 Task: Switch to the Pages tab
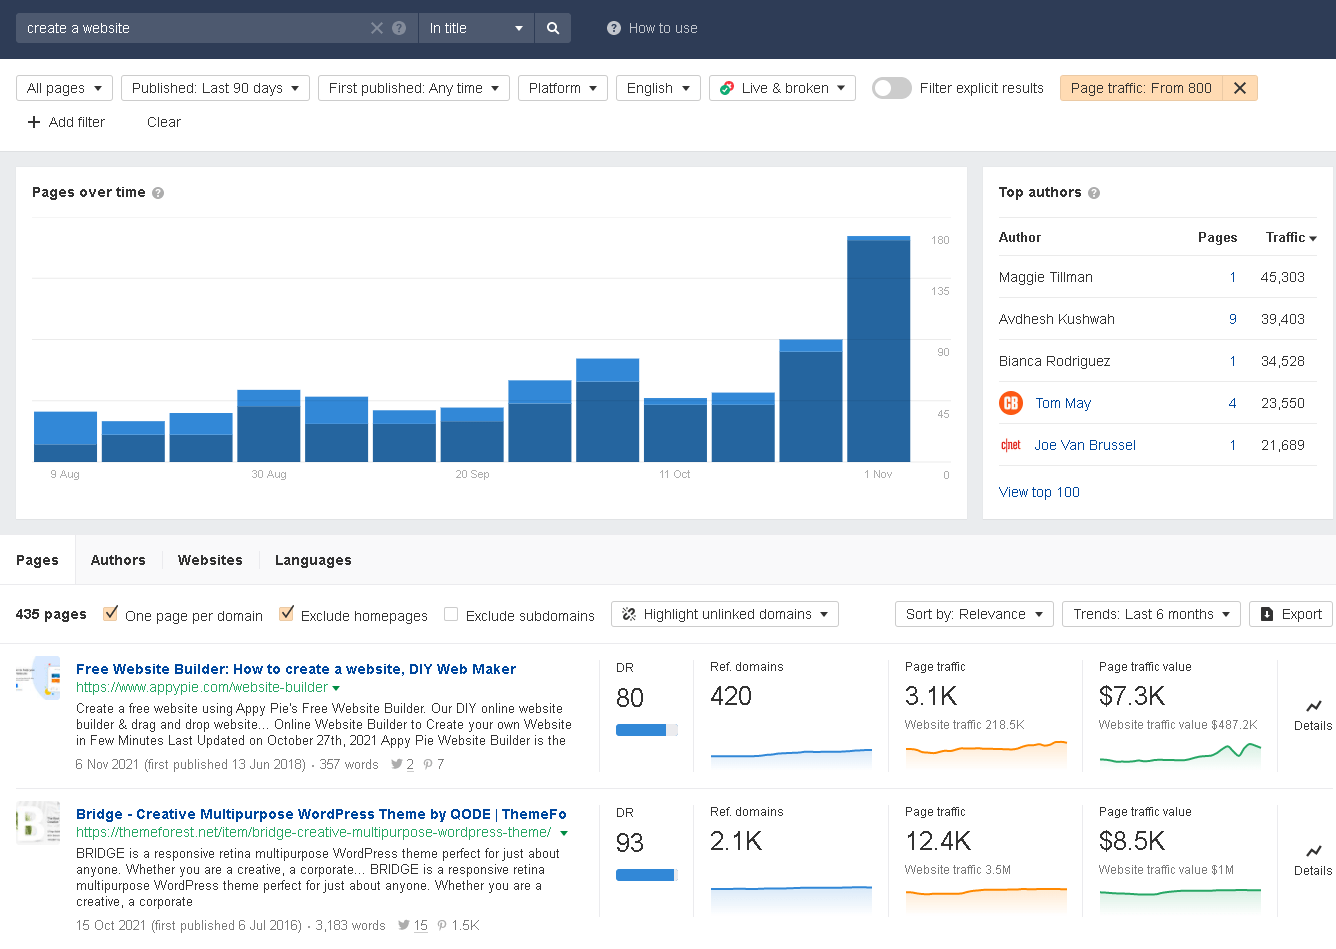37,560
